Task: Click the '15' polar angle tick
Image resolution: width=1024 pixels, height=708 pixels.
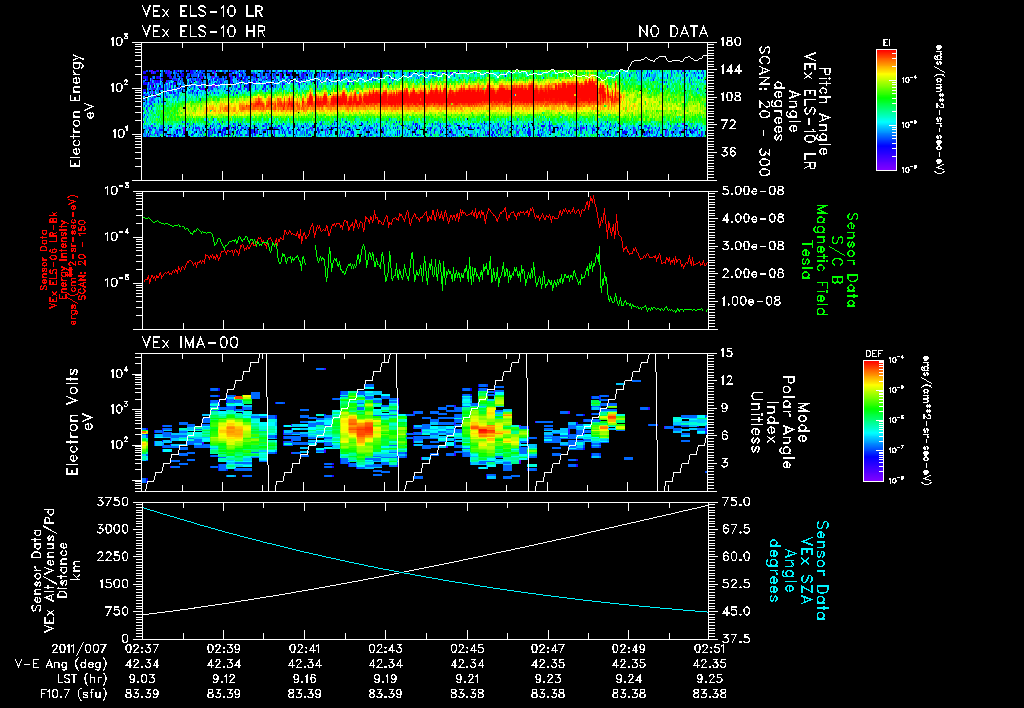Action: click(x=726, y=353)
